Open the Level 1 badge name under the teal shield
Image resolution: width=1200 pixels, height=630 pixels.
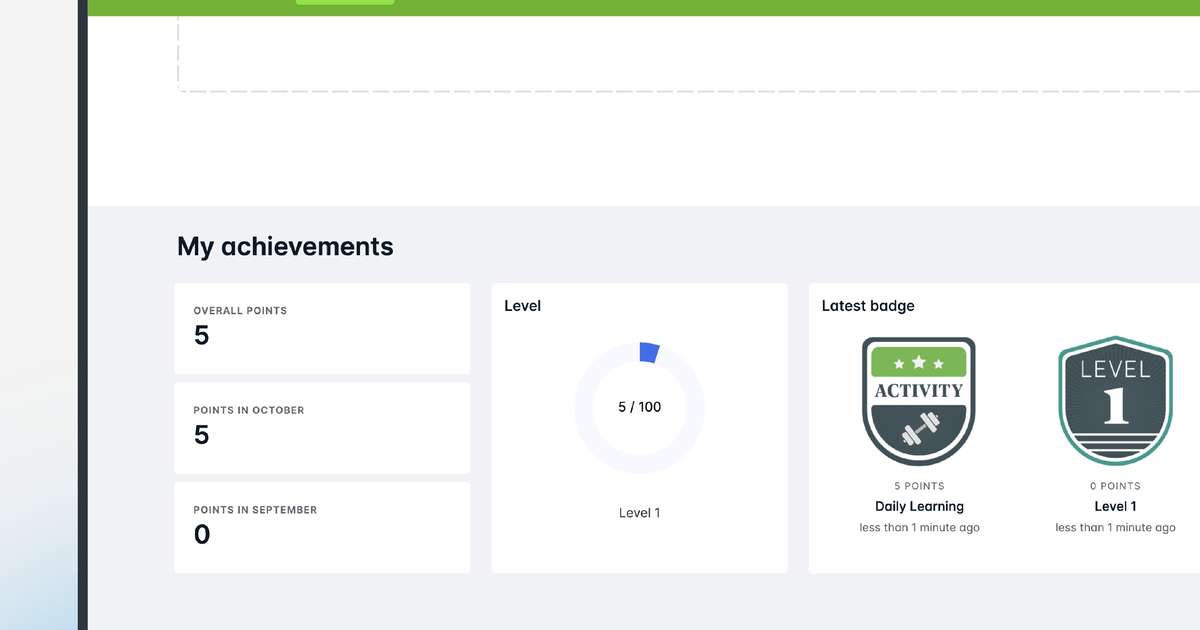click(1115, 506)
